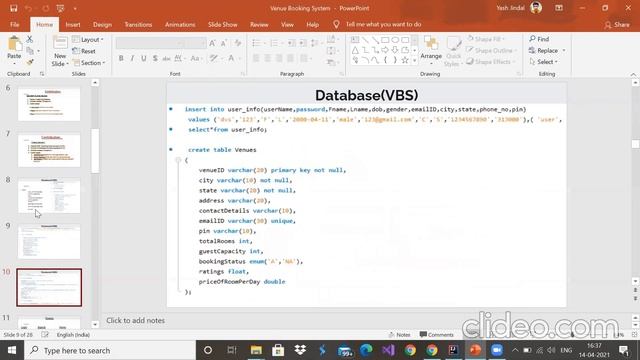Open the Change Case Aa dropdown
The height and width of the screenshot is (360, 640).
point(197,58)
